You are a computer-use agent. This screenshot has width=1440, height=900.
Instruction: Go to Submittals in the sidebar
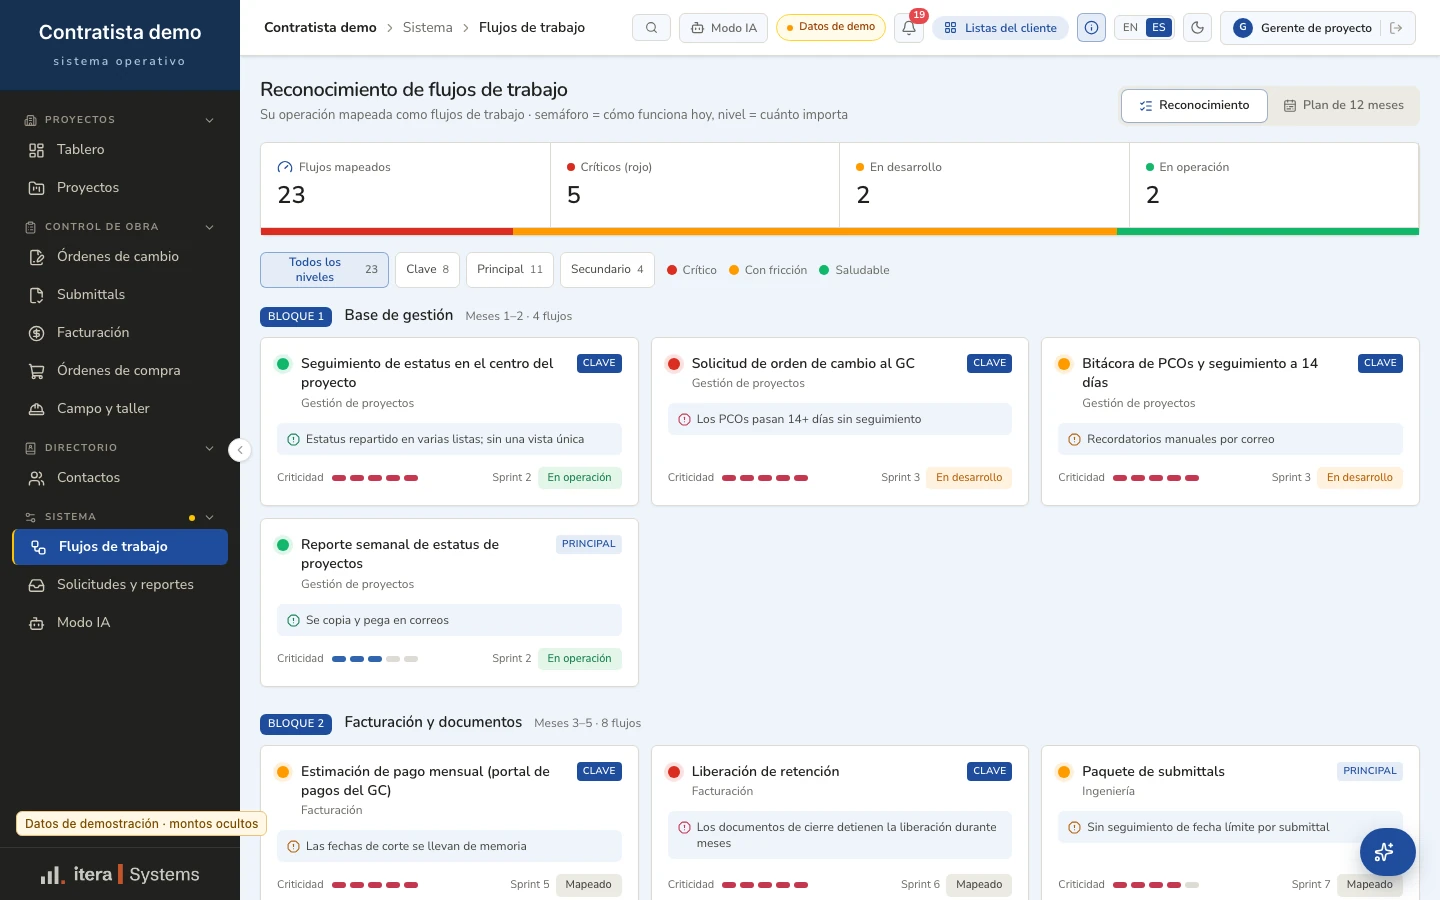[120, 295]
